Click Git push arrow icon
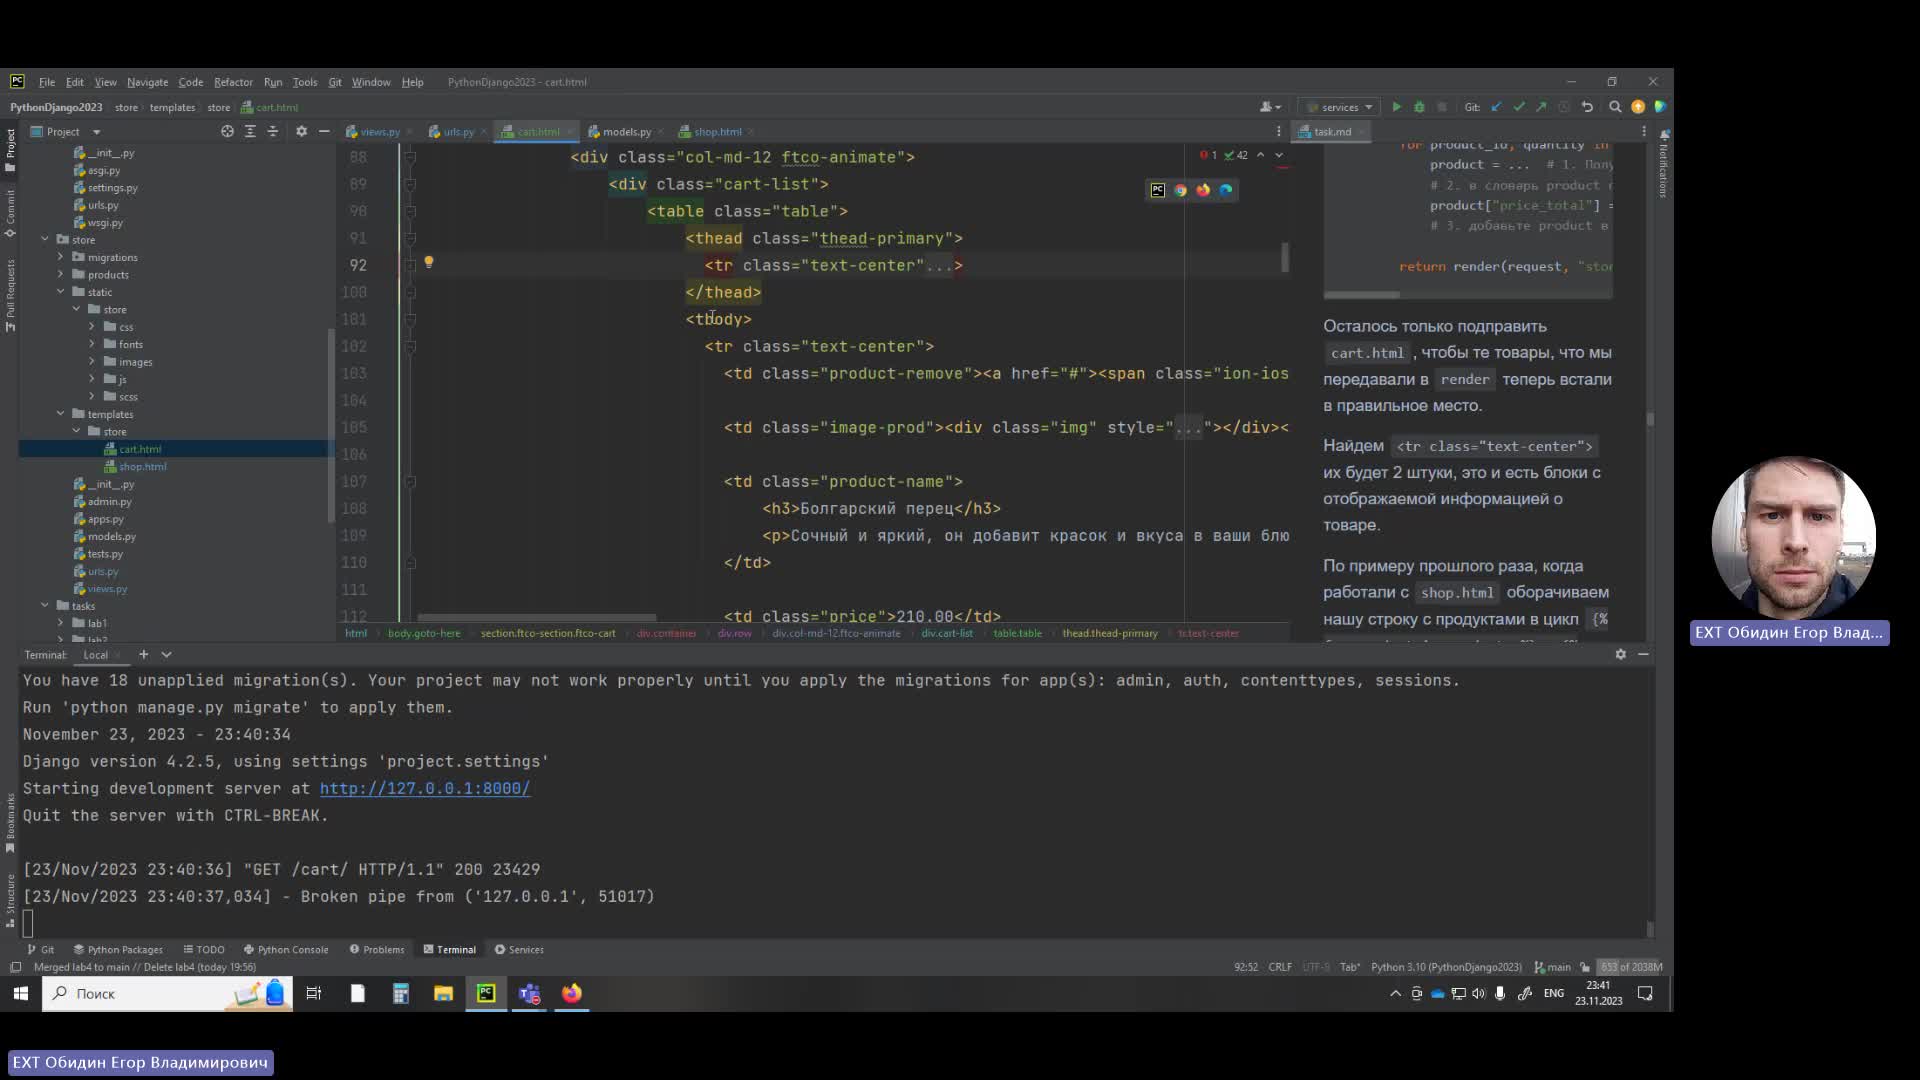Screen dimensions: 1920x1080 click(1541, 107)
